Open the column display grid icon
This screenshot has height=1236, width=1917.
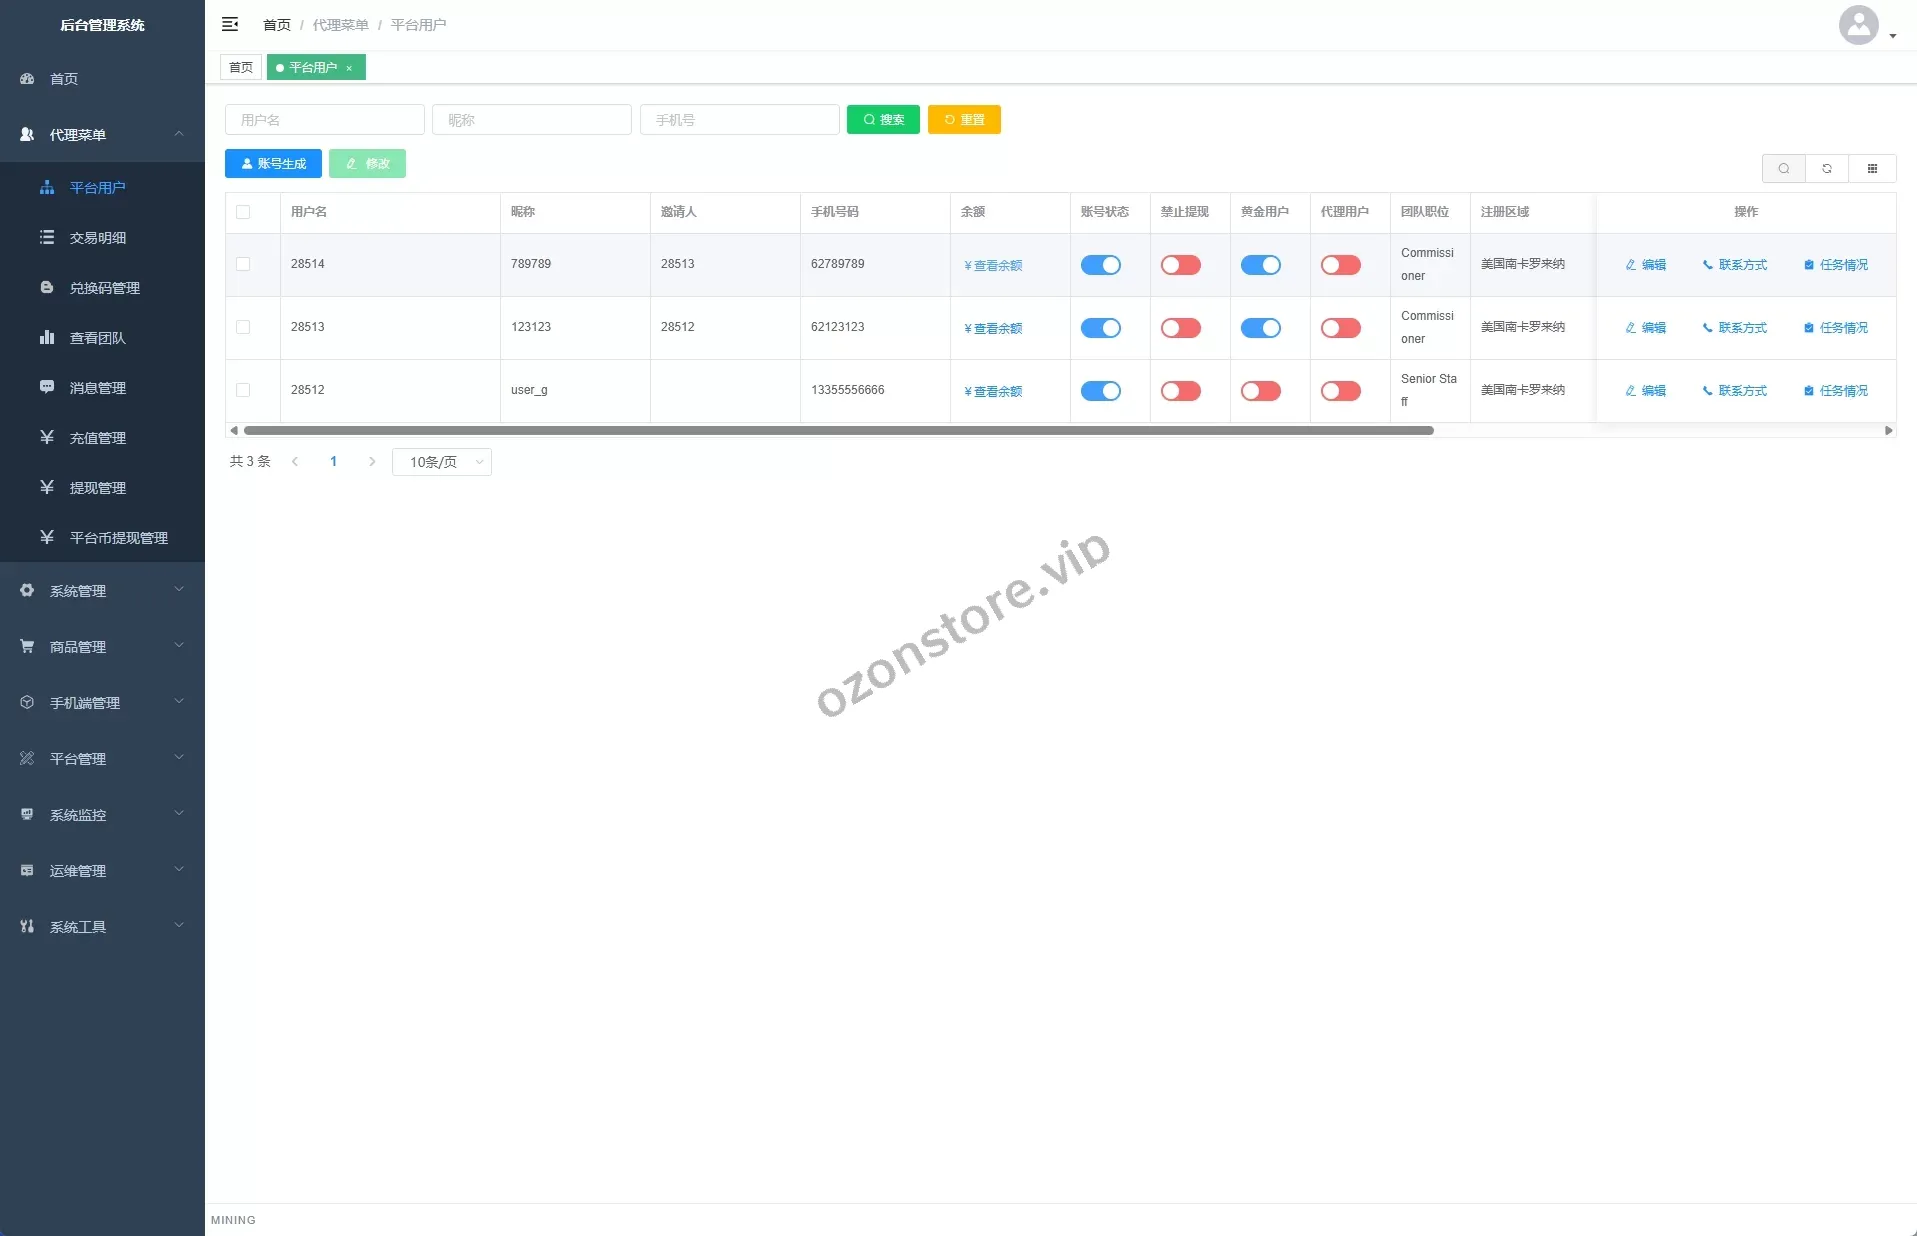point(1872,168)
